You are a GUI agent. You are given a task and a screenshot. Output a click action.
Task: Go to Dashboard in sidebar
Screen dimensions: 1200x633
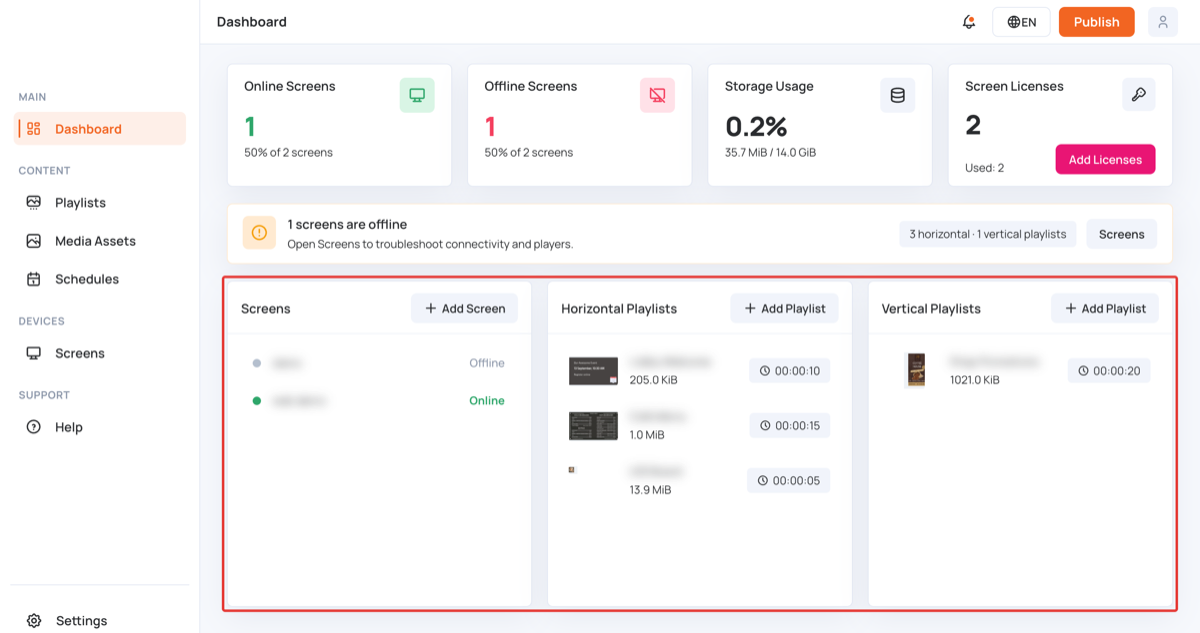click(x=100, y=129)
